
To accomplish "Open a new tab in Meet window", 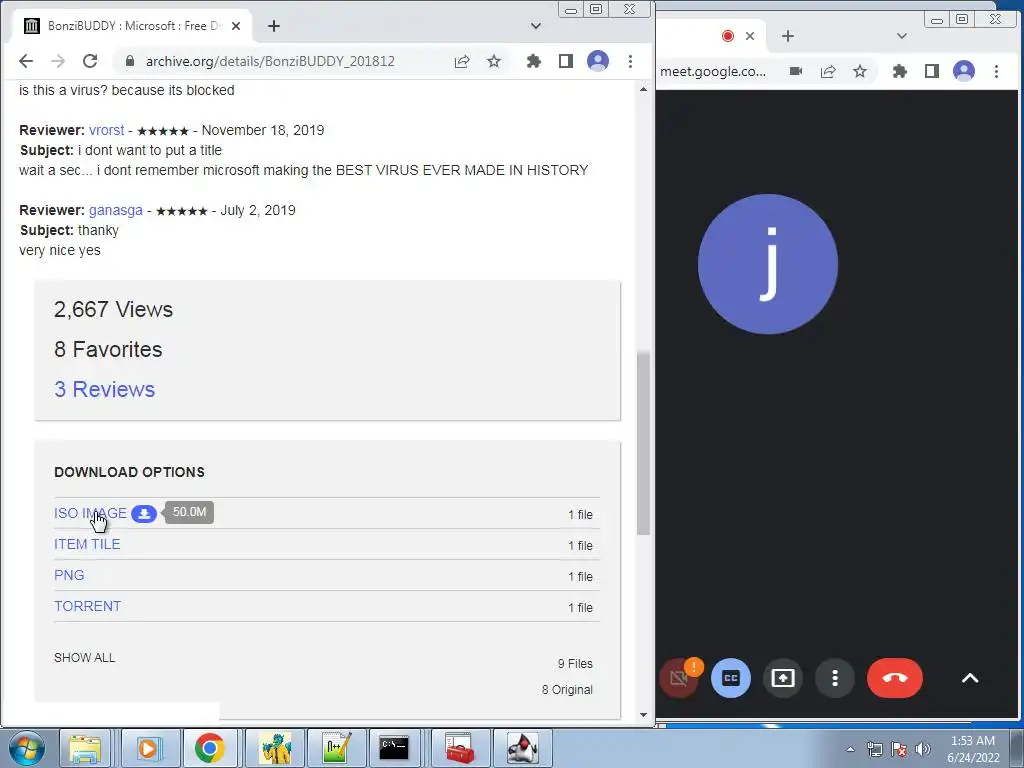I will tap(788, 36).
